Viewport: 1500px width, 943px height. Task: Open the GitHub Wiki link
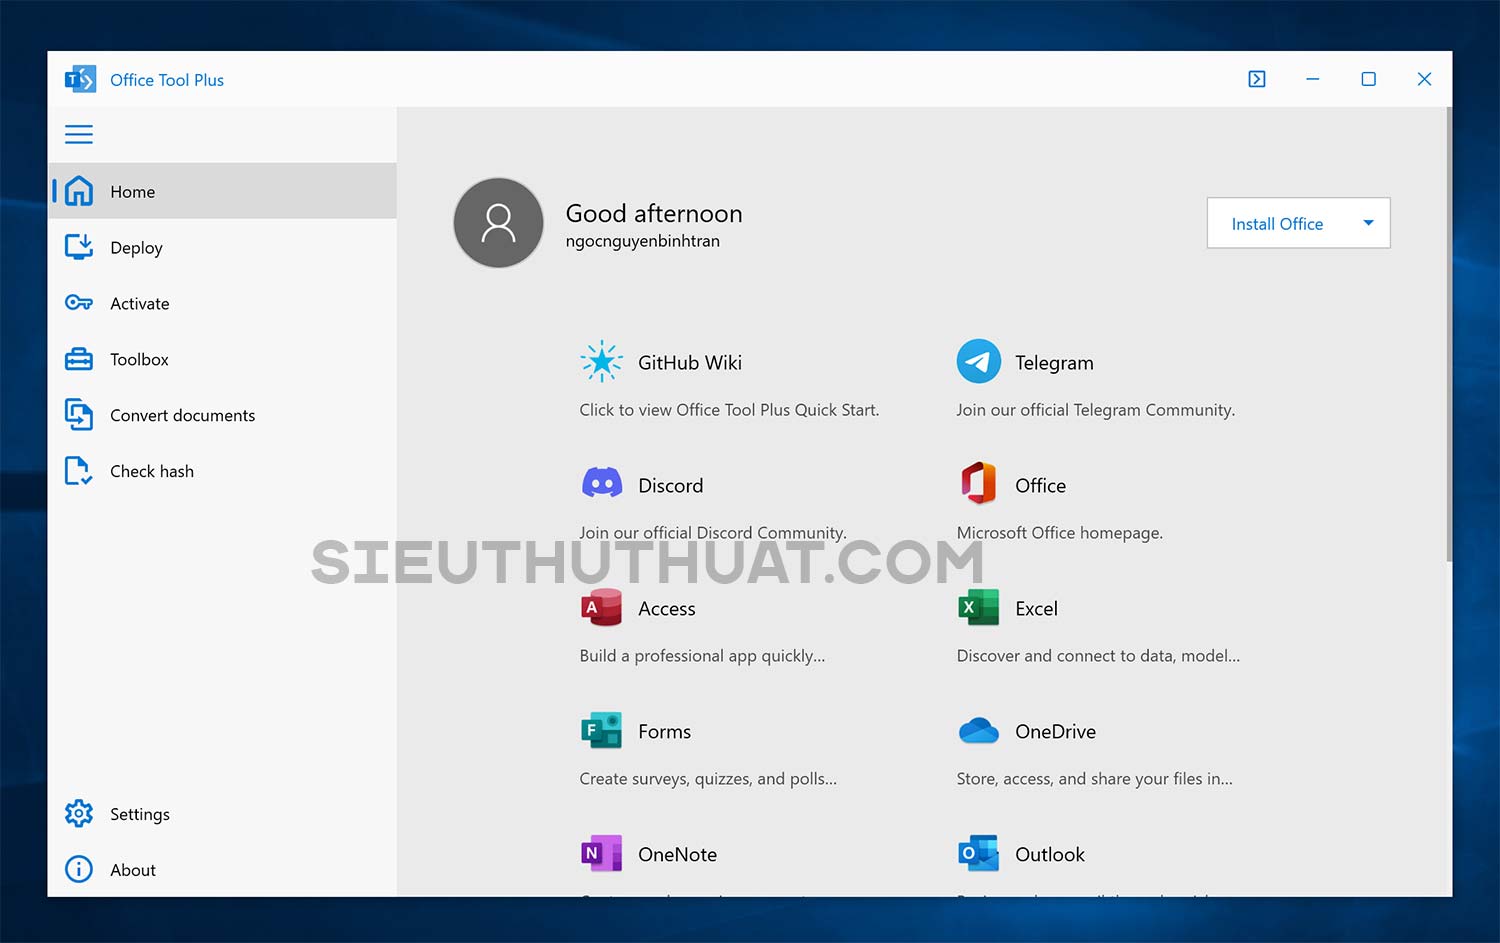pyautogui.click(x=690, y=362)
